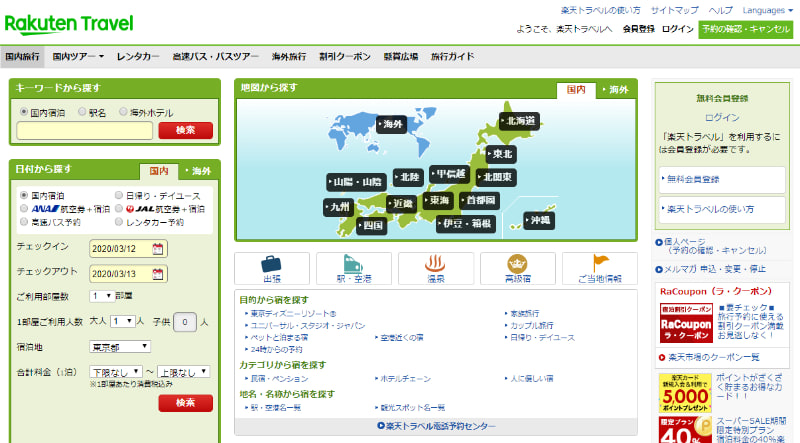Viewport: 800px width, 443px height.
Task: Open 楽天トラベルの使い方 sidebar button
Action: tap(722, 209)
